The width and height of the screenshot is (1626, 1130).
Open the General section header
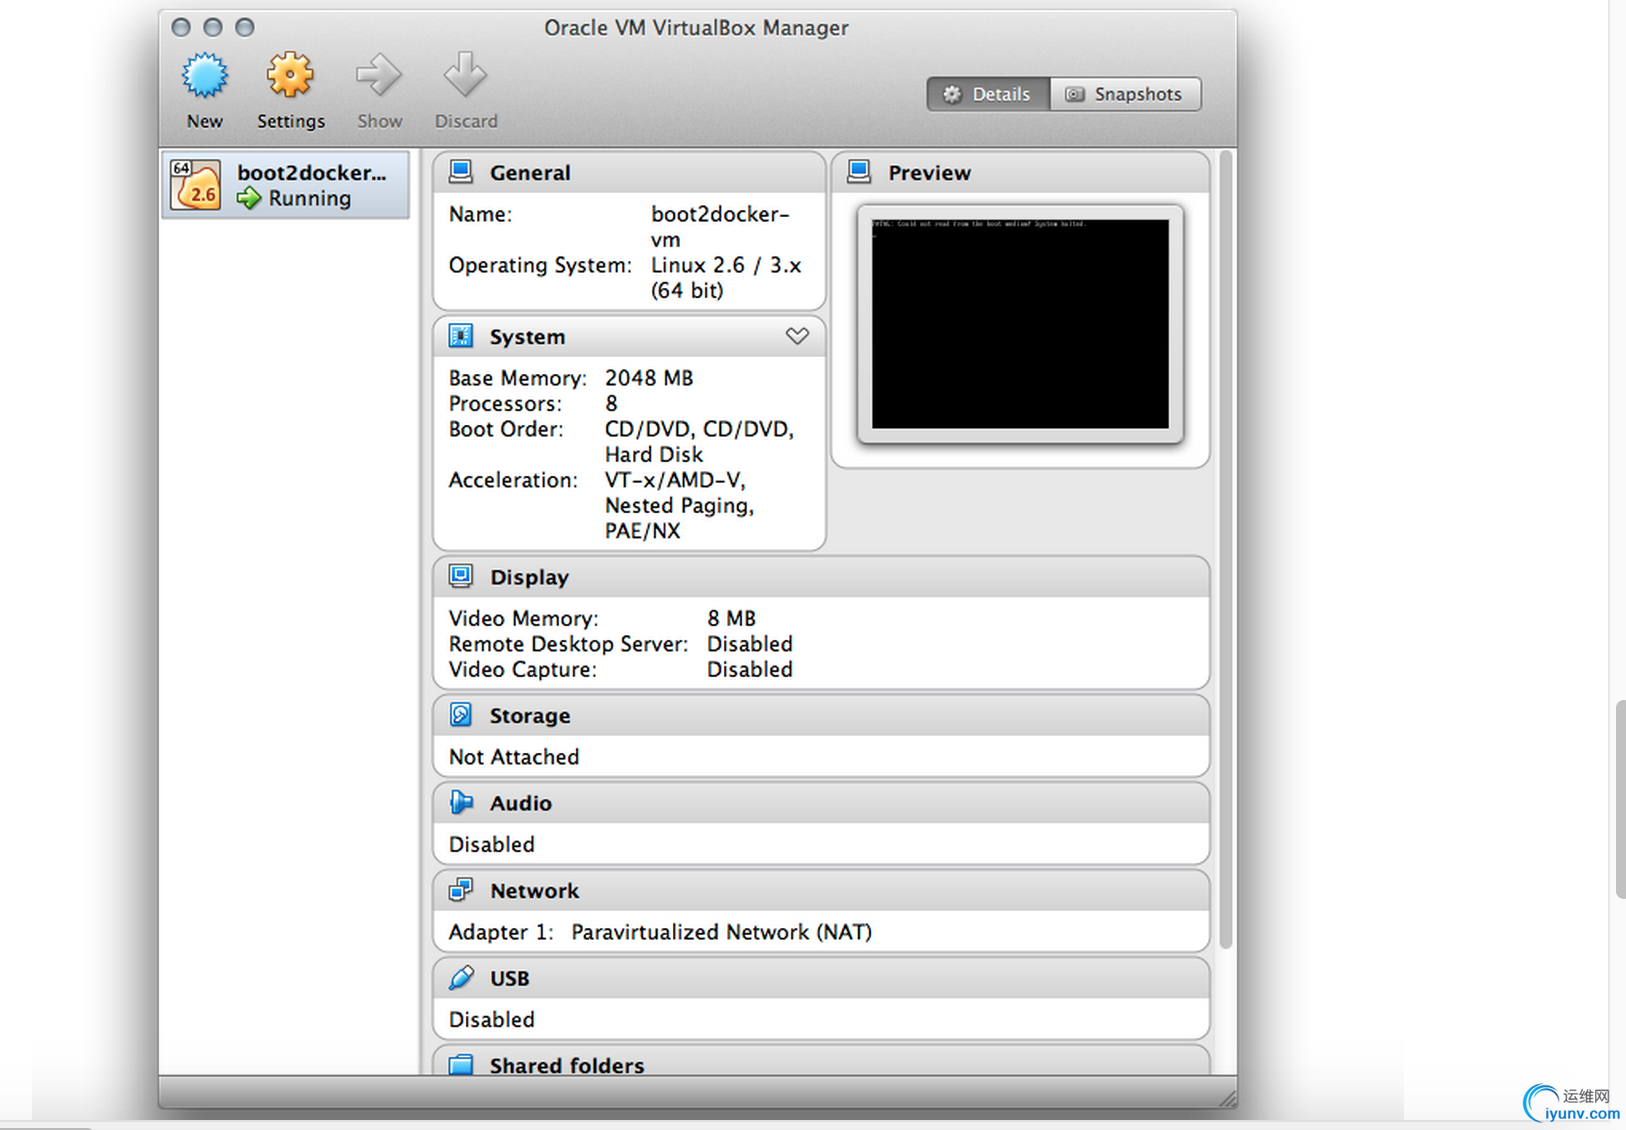coord(629,172)
